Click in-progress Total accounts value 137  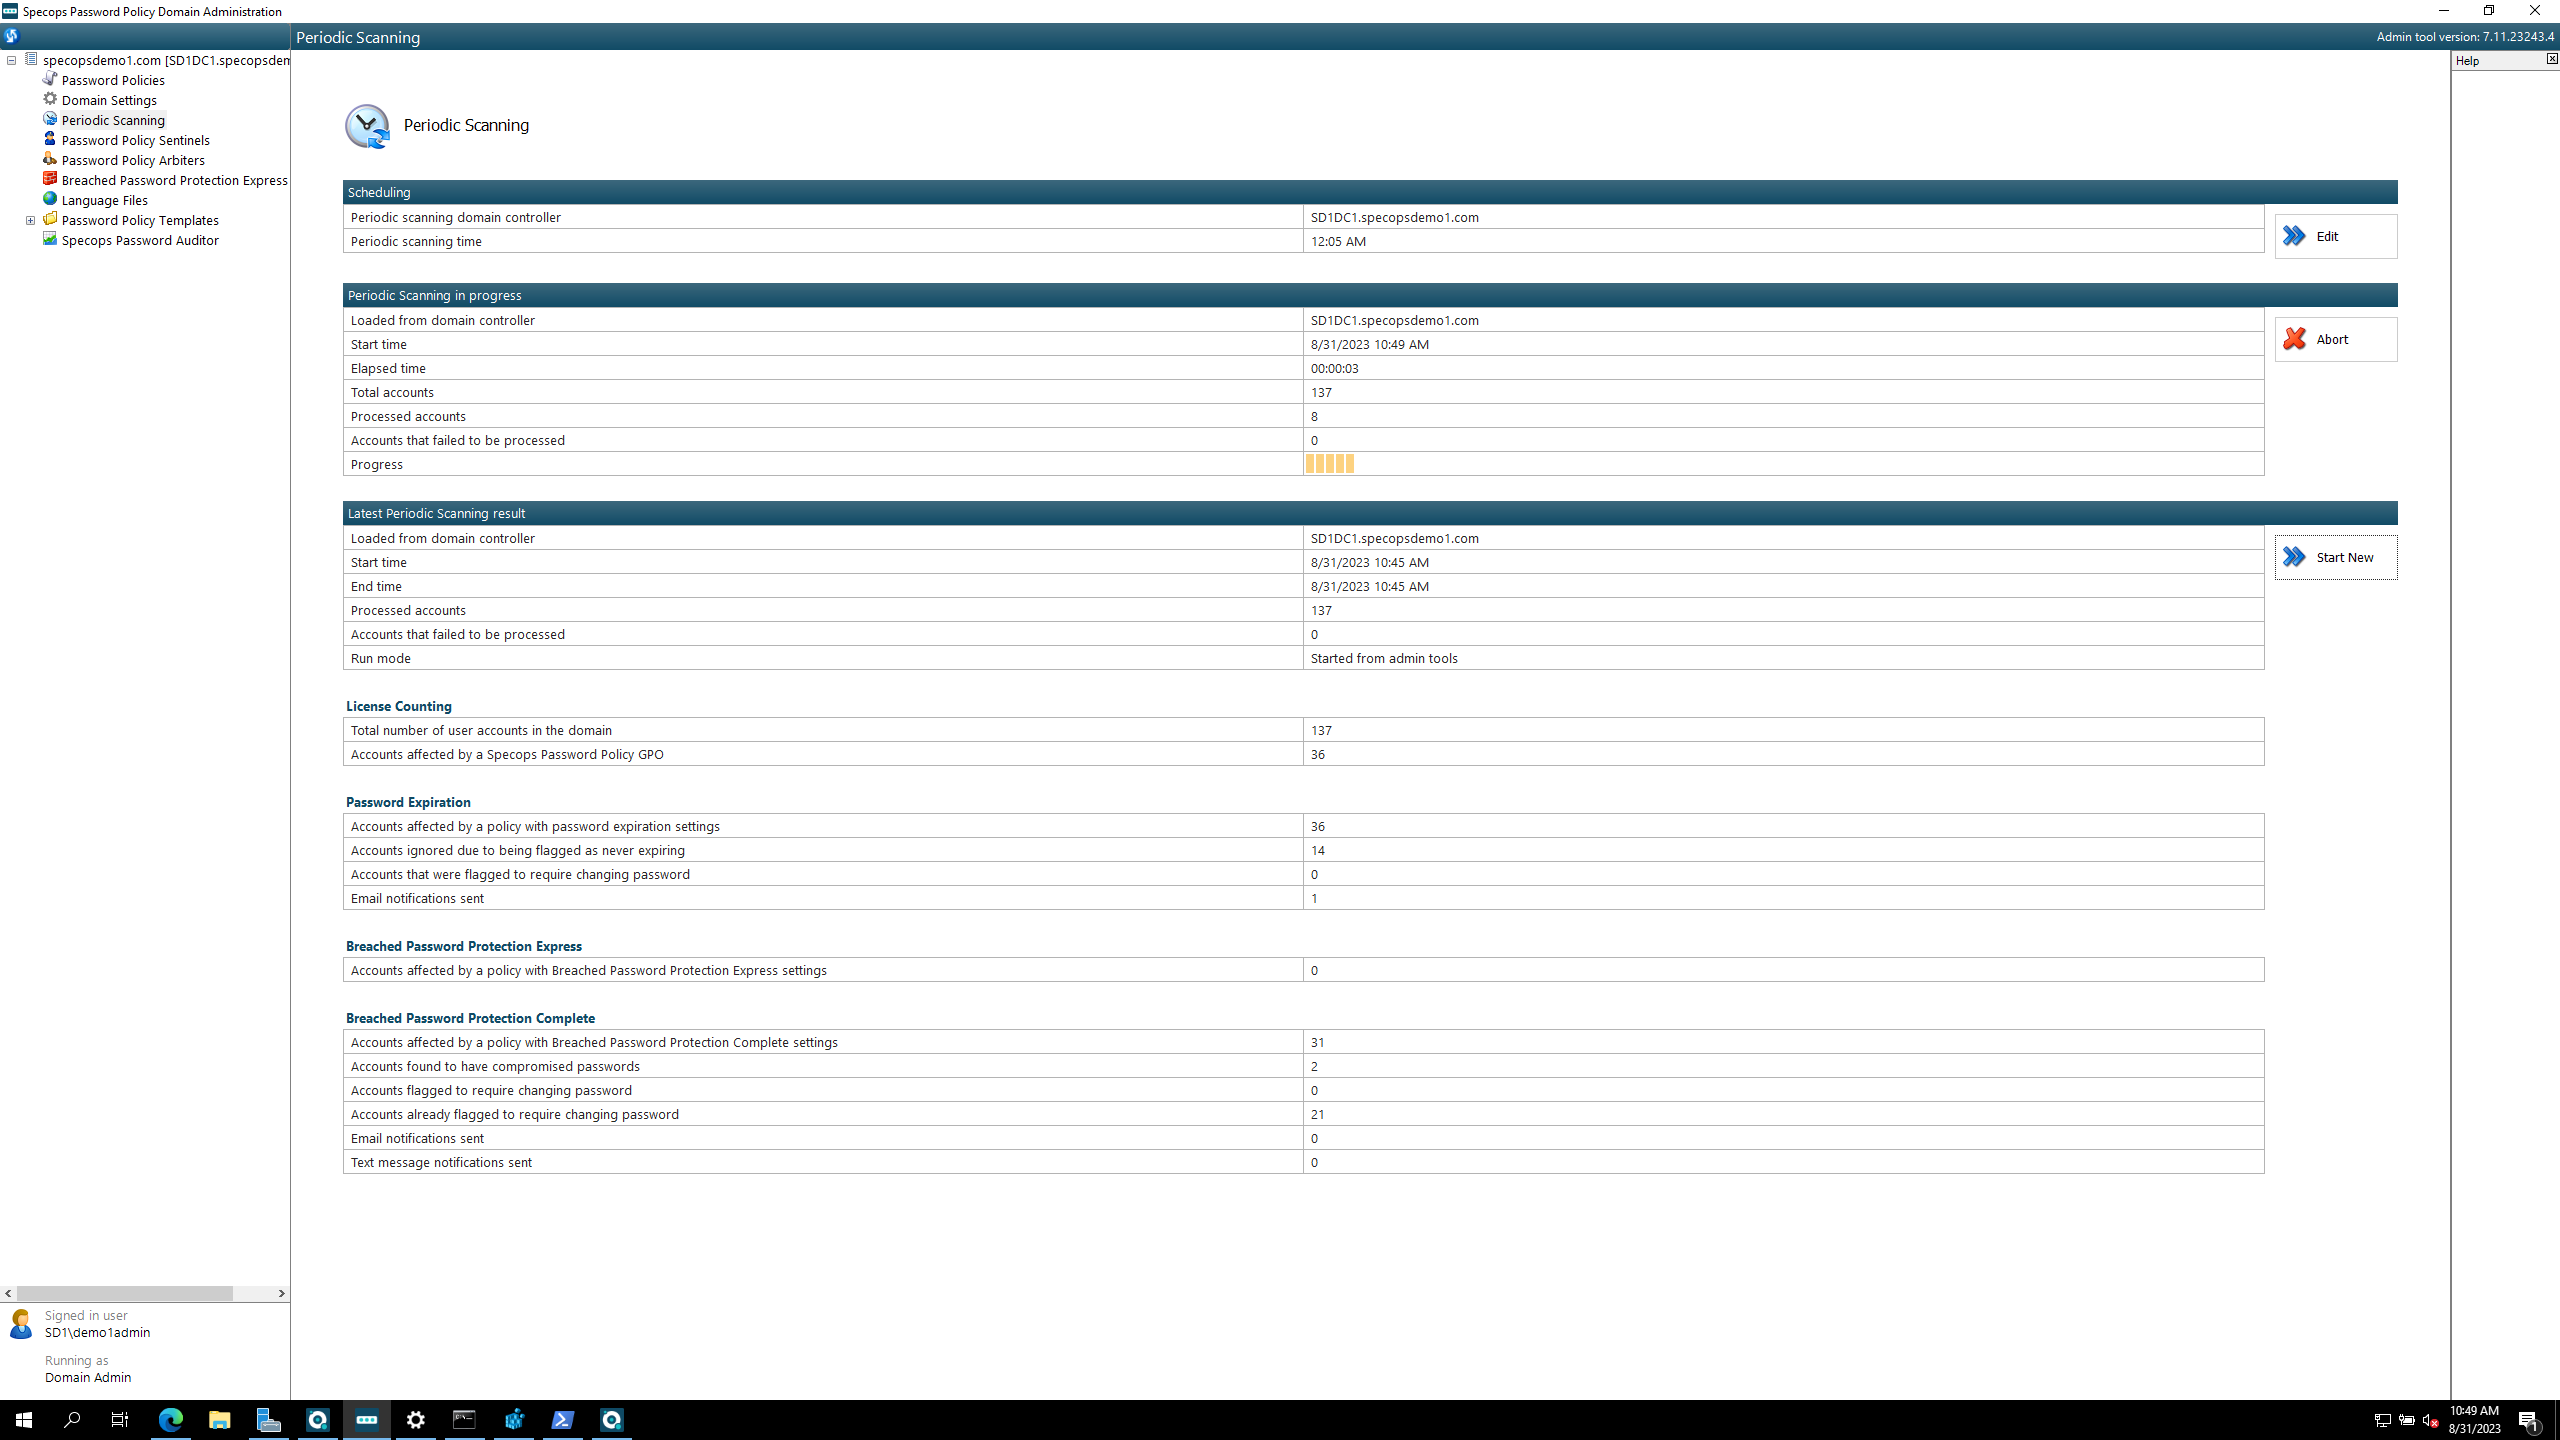click(1321, 392)
